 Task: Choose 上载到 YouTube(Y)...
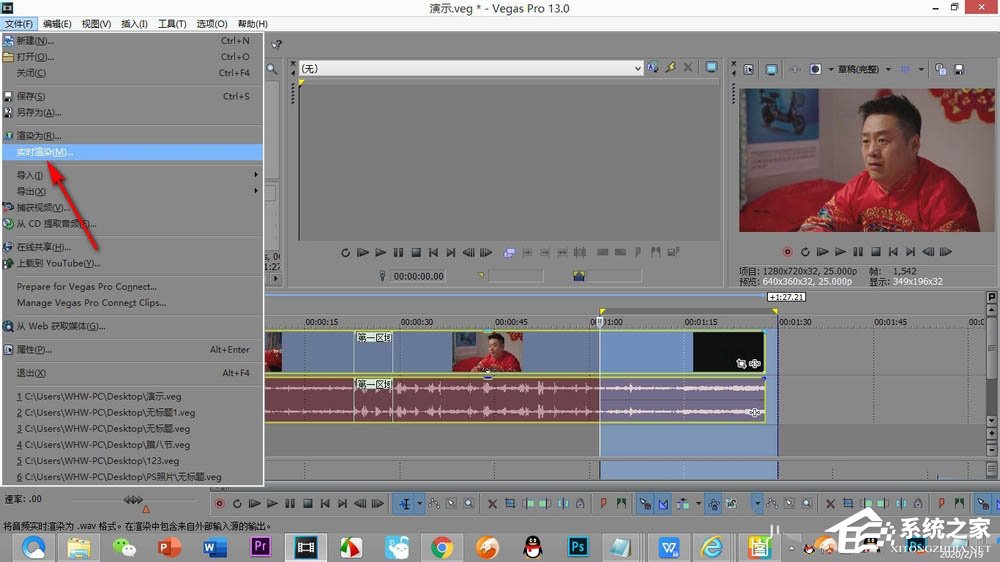tap(133, 263)
